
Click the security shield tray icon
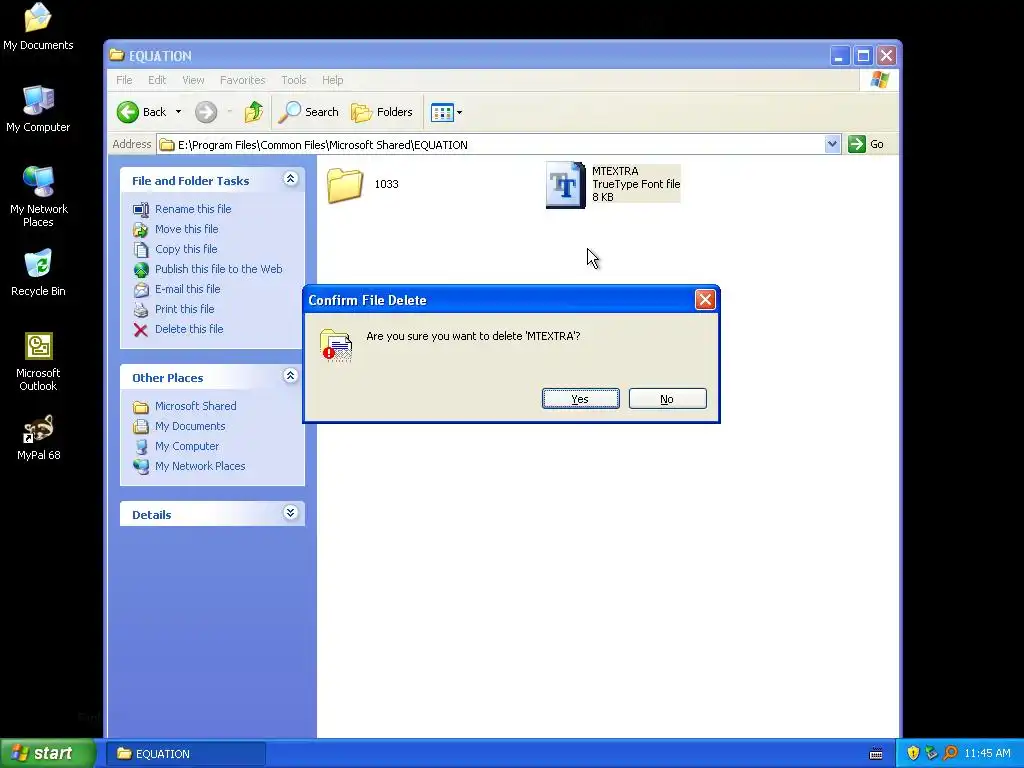coord(913,753)
